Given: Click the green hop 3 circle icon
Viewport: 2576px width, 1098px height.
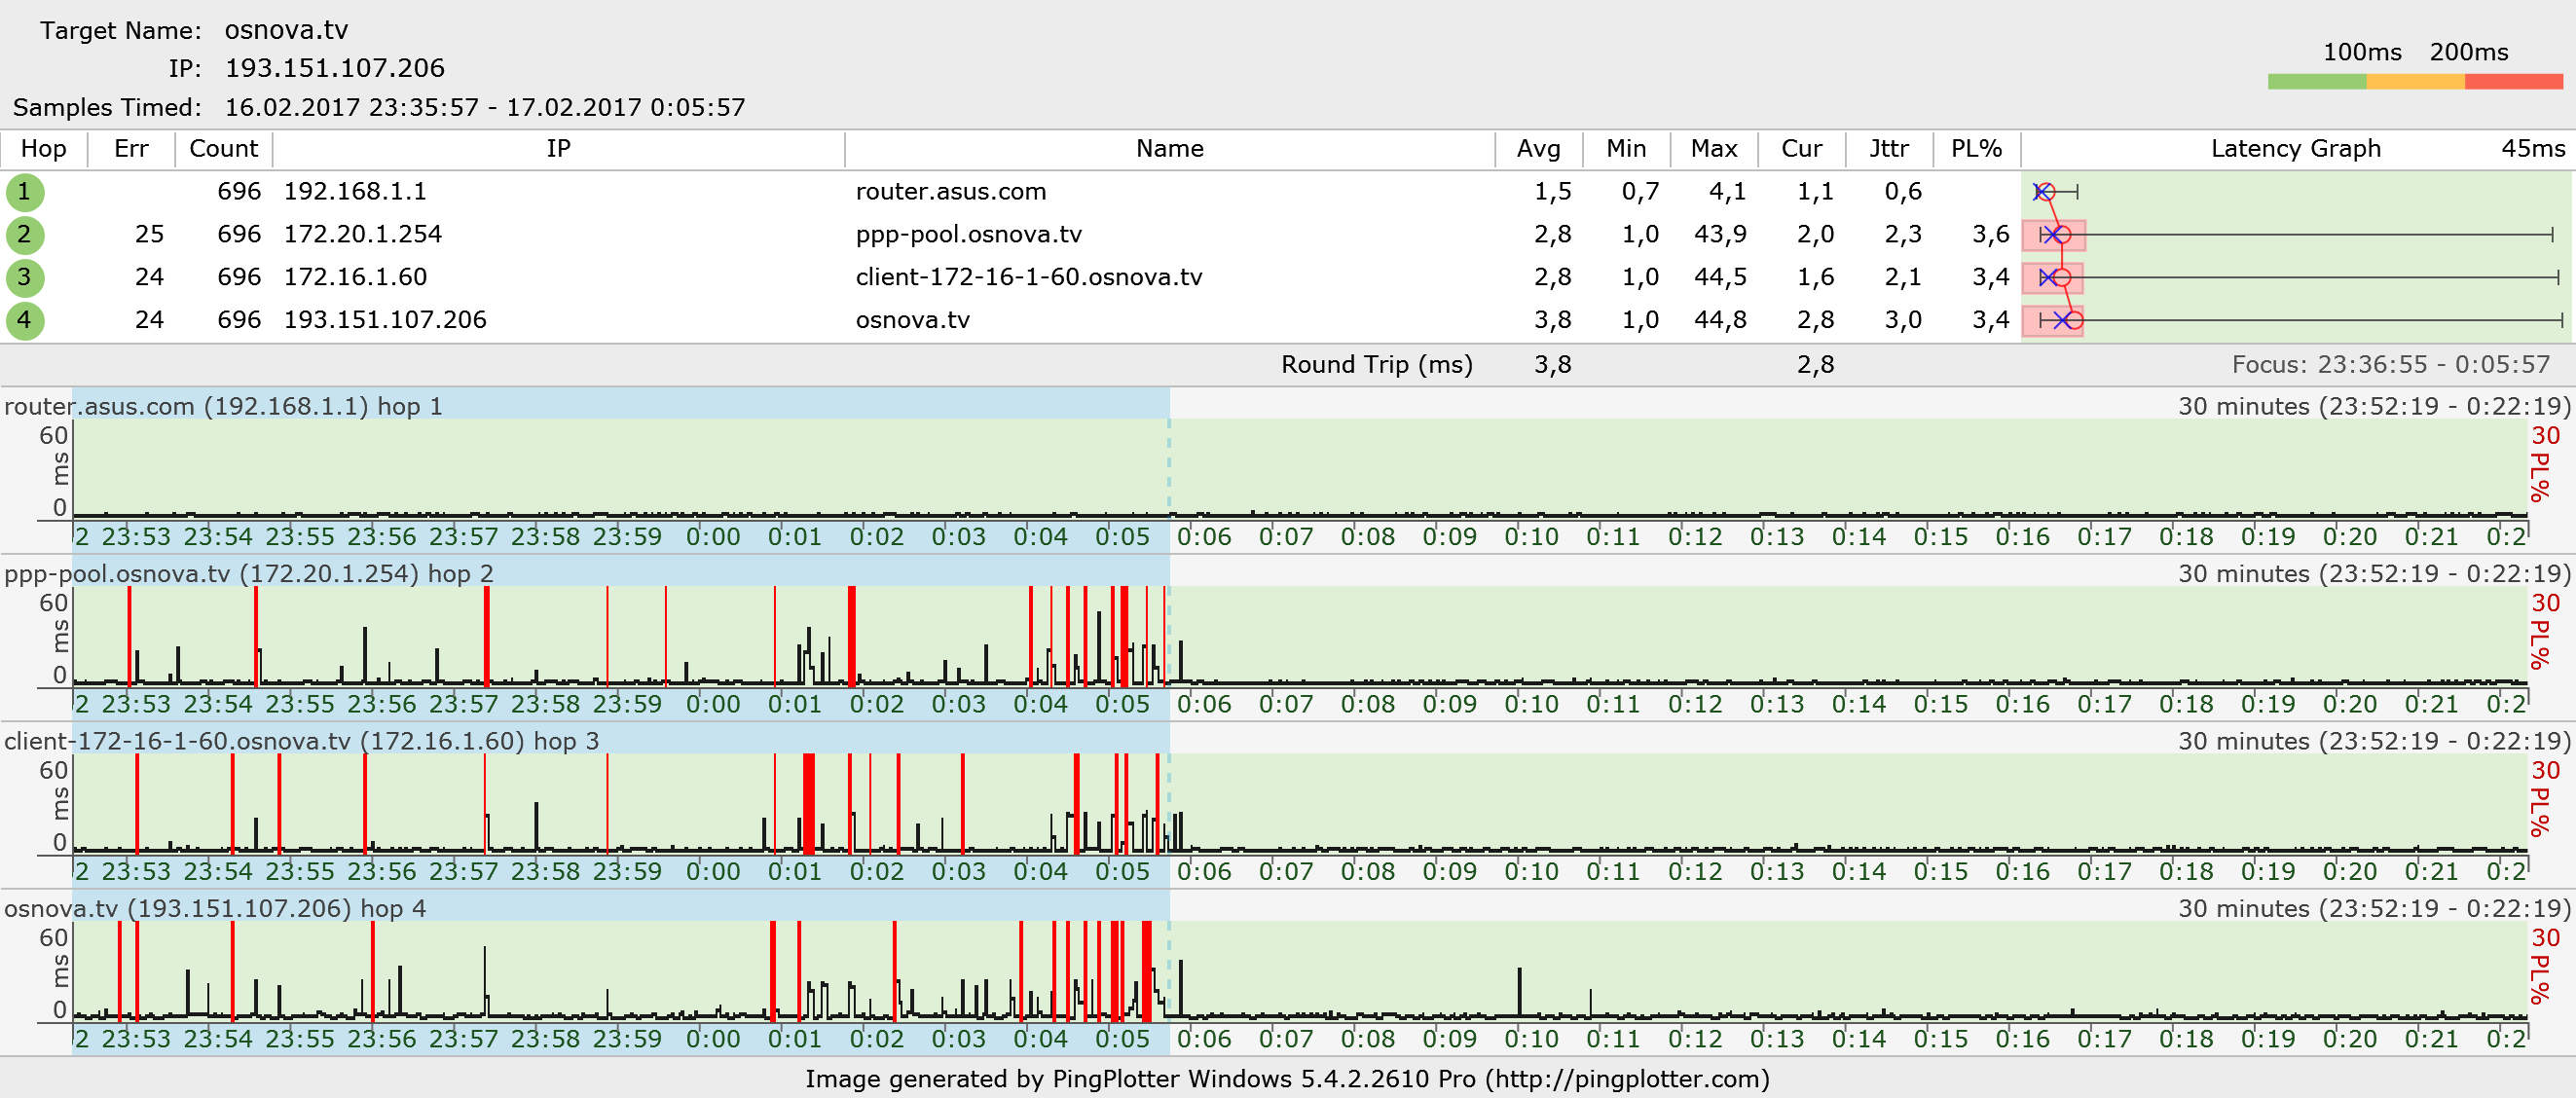Looking at the screenshot, I should [24, 278].
